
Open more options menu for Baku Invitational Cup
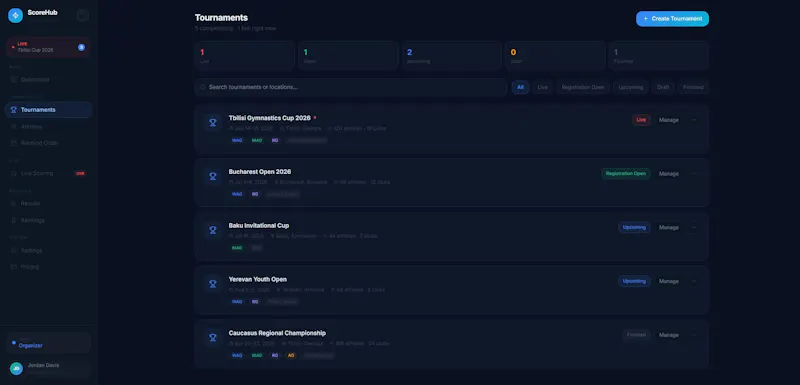[x=693, y=227]
